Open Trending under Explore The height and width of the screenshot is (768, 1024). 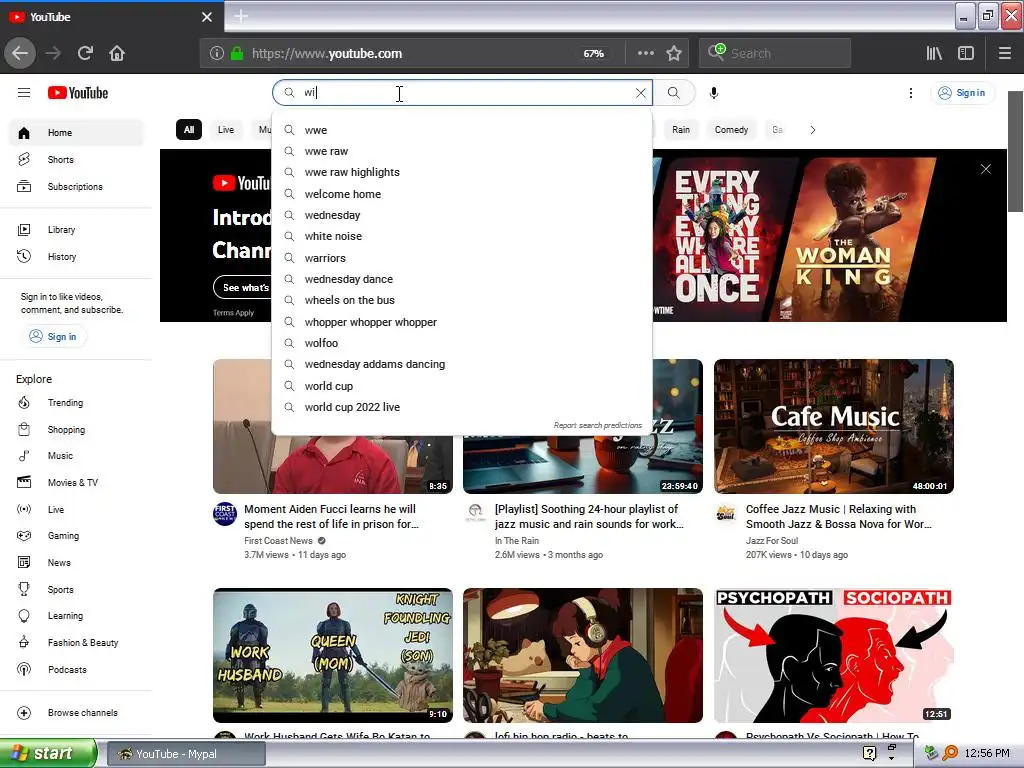(x=76, y=402)
